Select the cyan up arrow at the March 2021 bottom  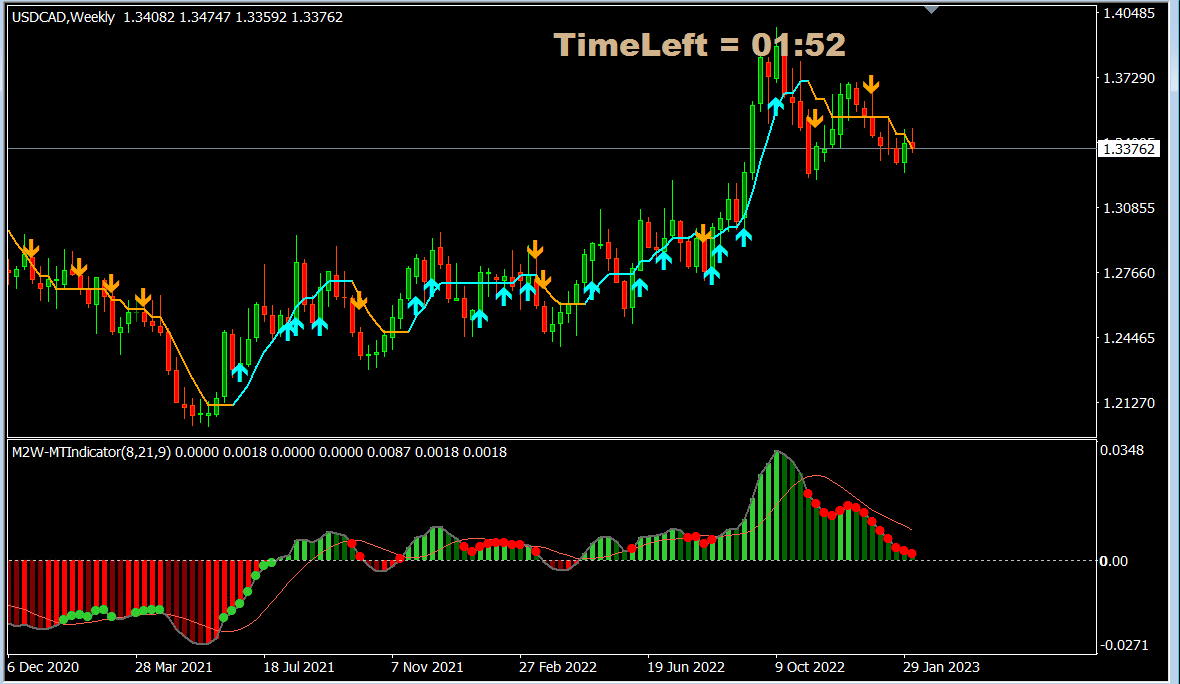[239, 372]
